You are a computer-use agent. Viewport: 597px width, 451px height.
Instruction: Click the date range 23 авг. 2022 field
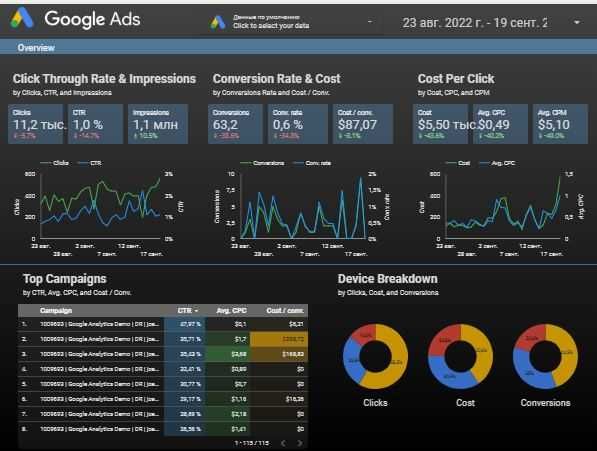475,23
